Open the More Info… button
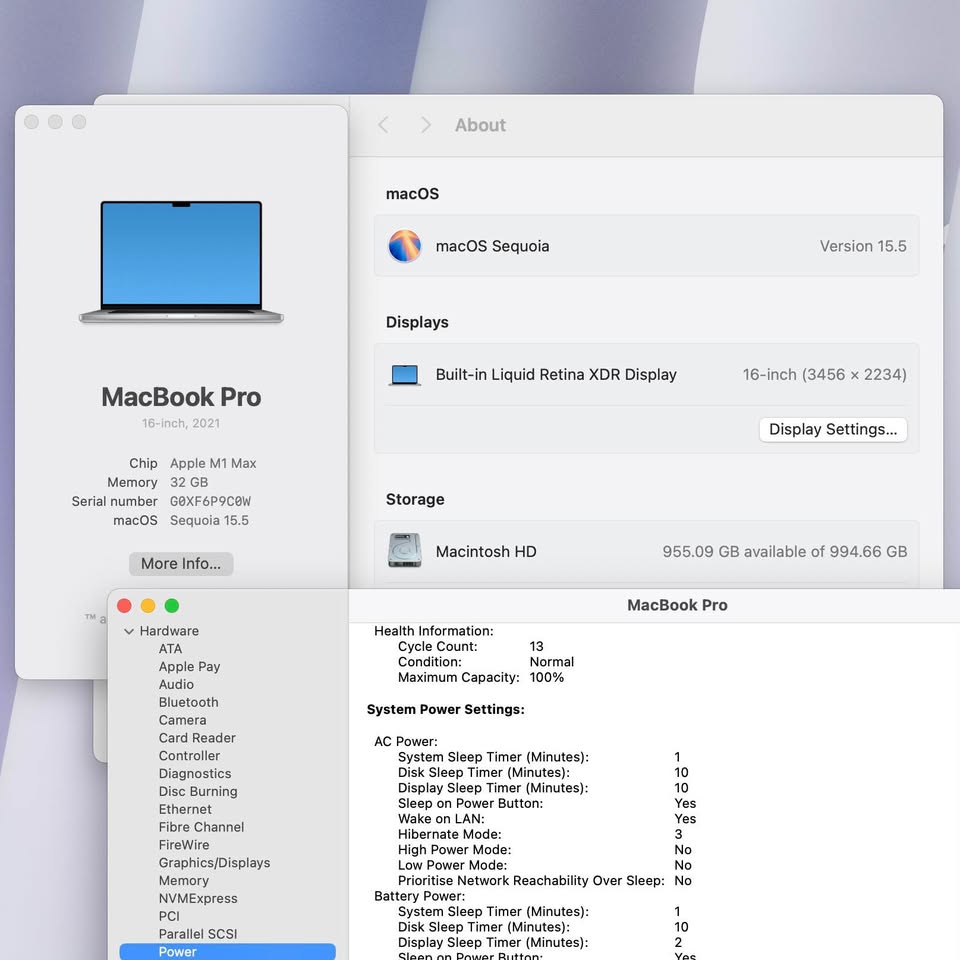This screenshot has height=960, width=960. click(x=181, y=563)
